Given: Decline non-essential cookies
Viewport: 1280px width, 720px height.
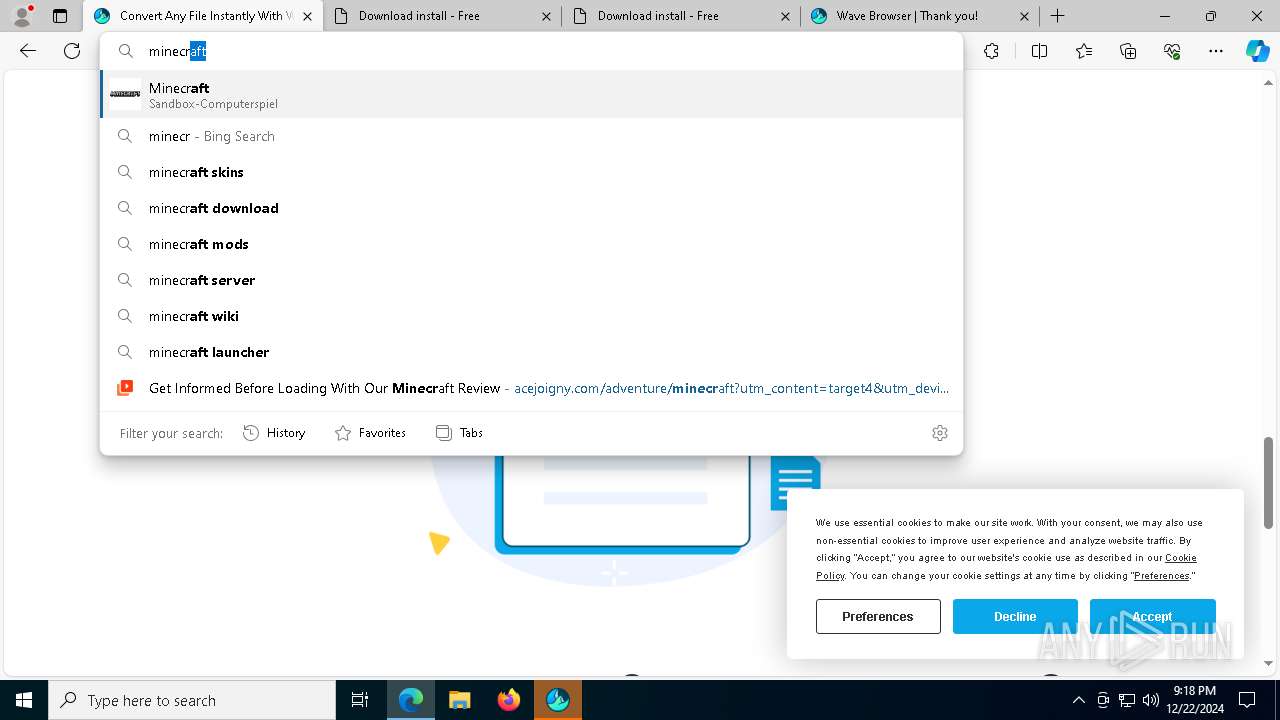Looking at the screenshot, I should pos(1015,616).
